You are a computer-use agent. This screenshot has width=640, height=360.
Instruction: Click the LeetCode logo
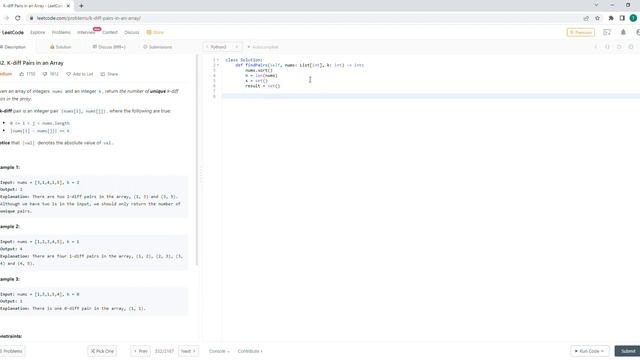point(12,32)
